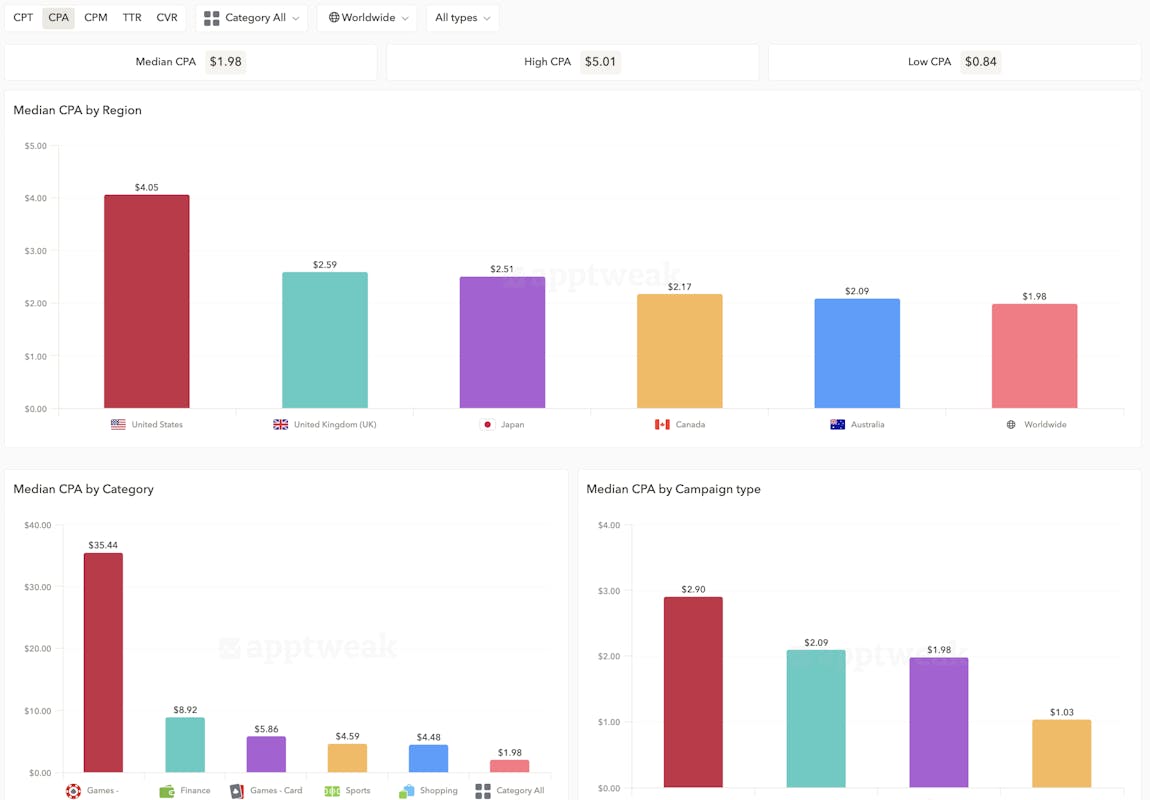This screenshot has width=1150, height=800.
Task: Click the Finance category wallet icon
Action: 167,791
